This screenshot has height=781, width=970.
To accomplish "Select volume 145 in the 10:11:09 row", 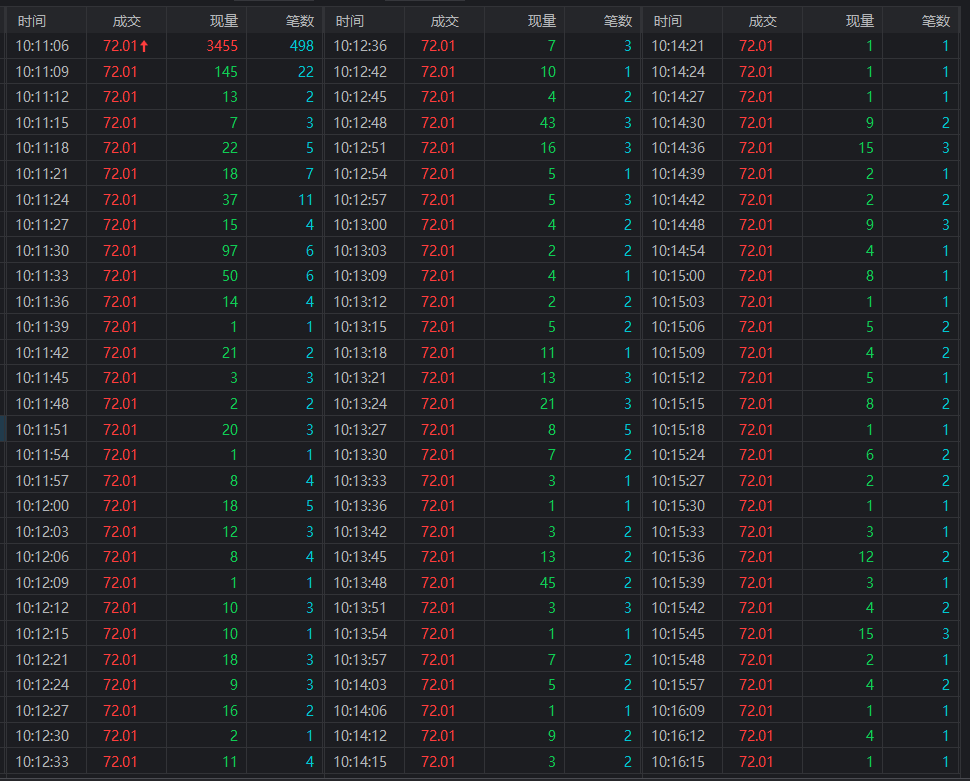I will tap(226, 72).
